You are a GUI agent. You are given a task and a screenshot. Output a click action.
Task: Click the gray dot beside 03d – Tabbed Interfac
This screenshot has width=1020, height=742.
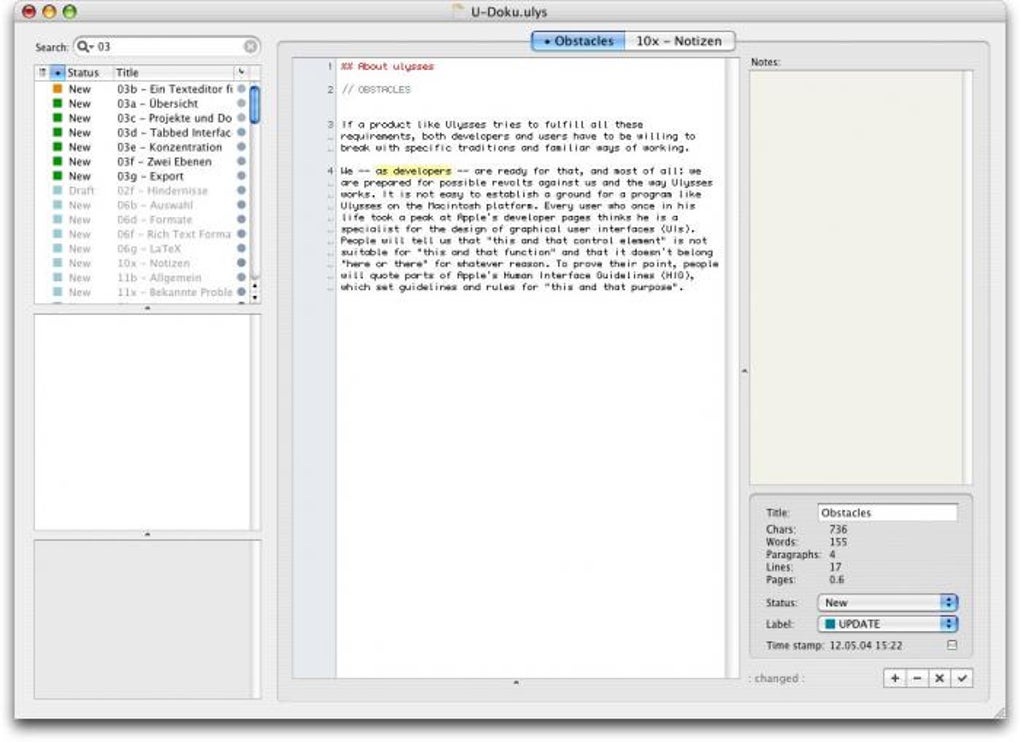point(241,132)
